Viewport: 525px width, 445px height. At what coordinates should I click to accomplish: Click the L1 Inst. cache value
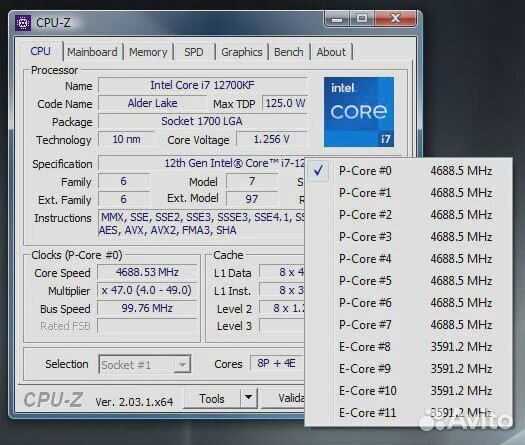[282, 290]
